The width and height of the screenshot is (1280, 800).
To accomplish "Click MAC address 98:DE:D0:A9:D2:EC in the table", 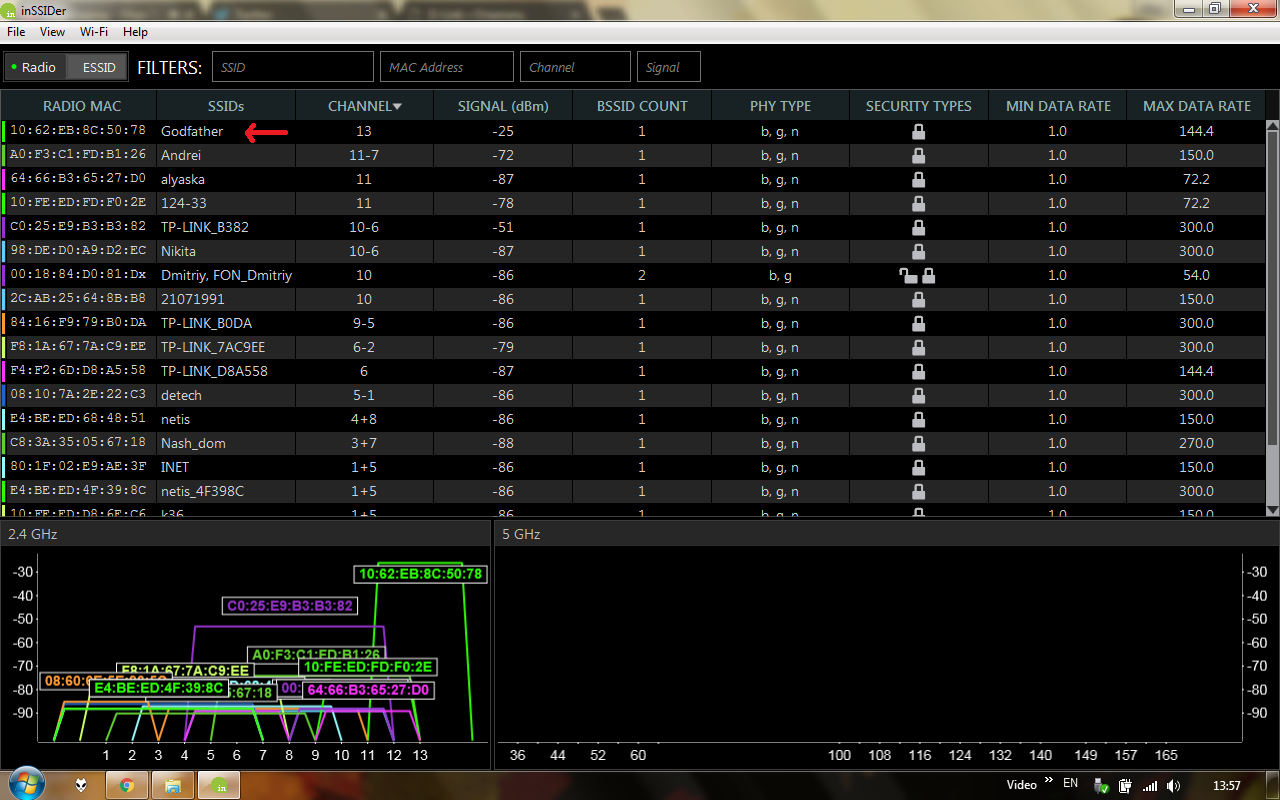I will (x=78, y=251).
